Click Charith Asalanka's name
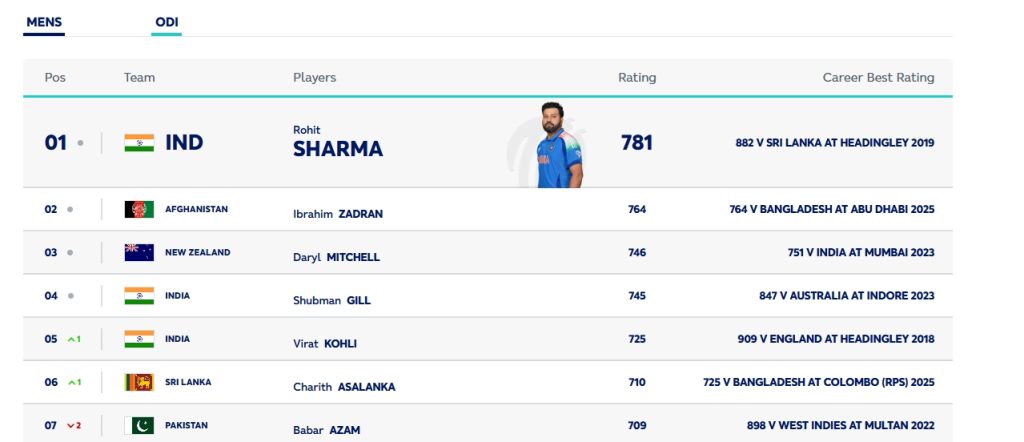 tap(344, 387)
